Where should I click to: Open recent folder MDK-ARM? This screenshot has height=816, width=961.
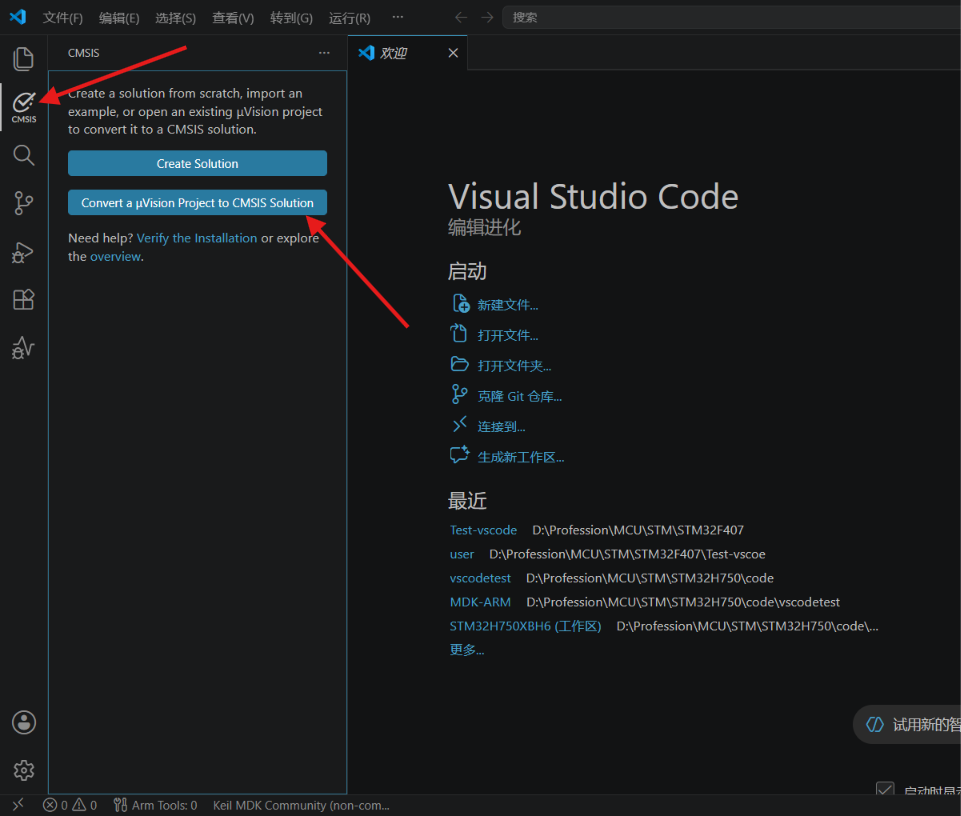coord(480,602)
